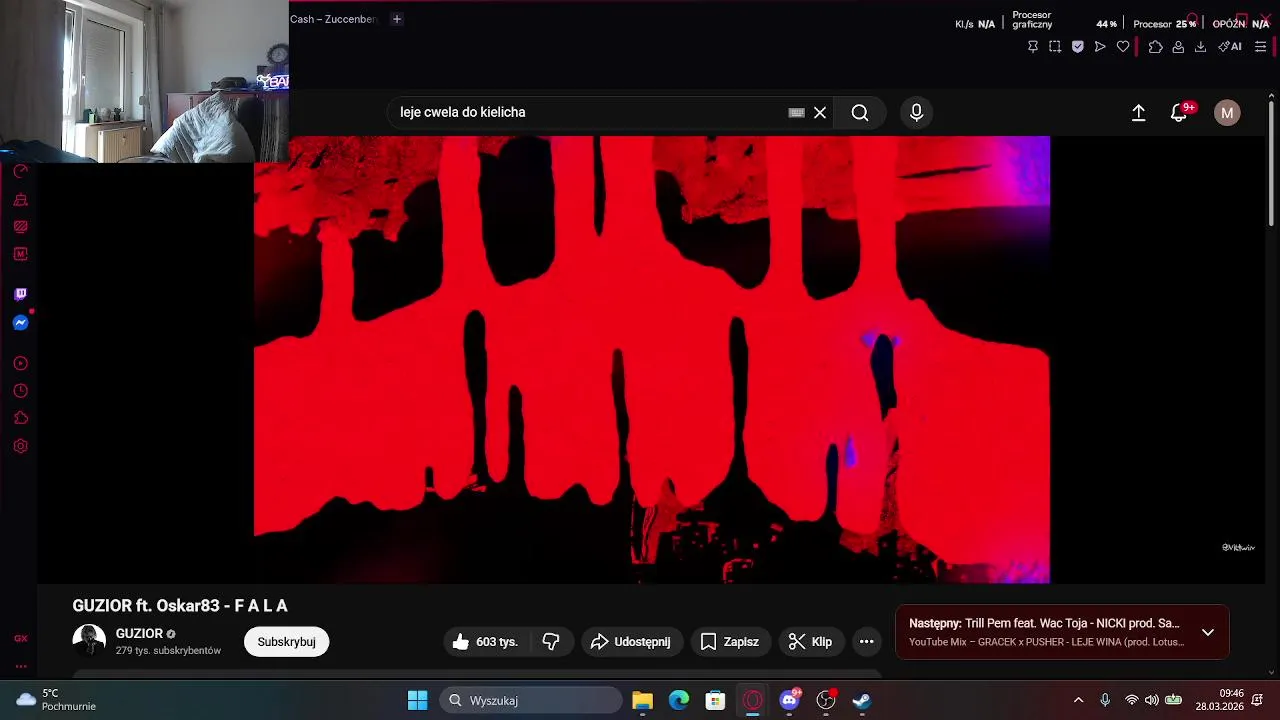Open more actions three-dot menu

tap(867, 642)
